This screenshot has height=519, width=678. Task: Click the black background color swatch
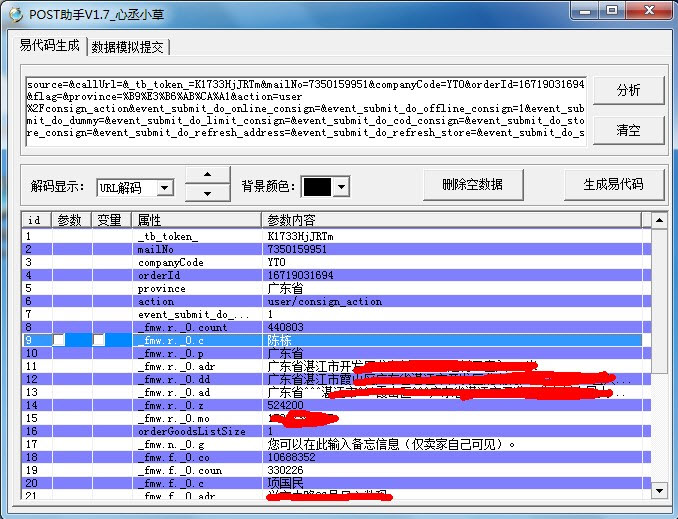pyautogui.click(x=317, y=187)
